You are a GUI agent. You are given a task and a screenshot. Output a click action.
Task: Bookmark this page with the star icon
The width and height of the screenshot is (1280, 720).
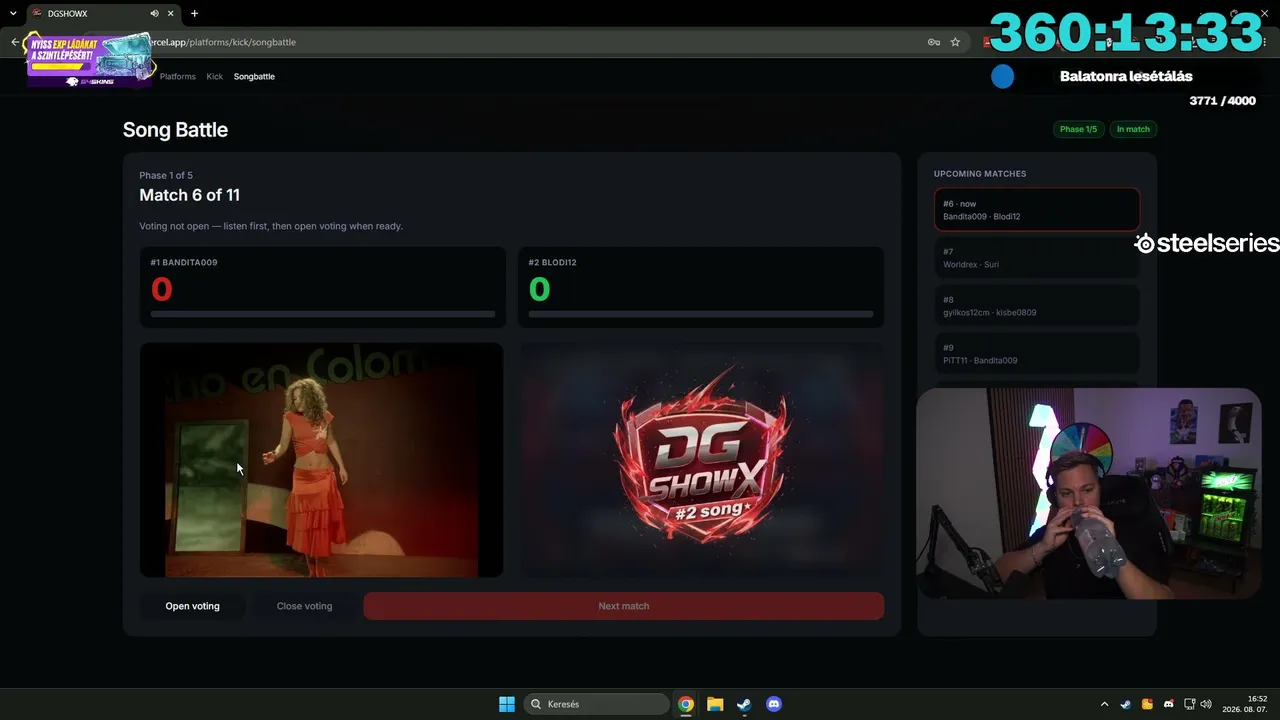(955, 42)
